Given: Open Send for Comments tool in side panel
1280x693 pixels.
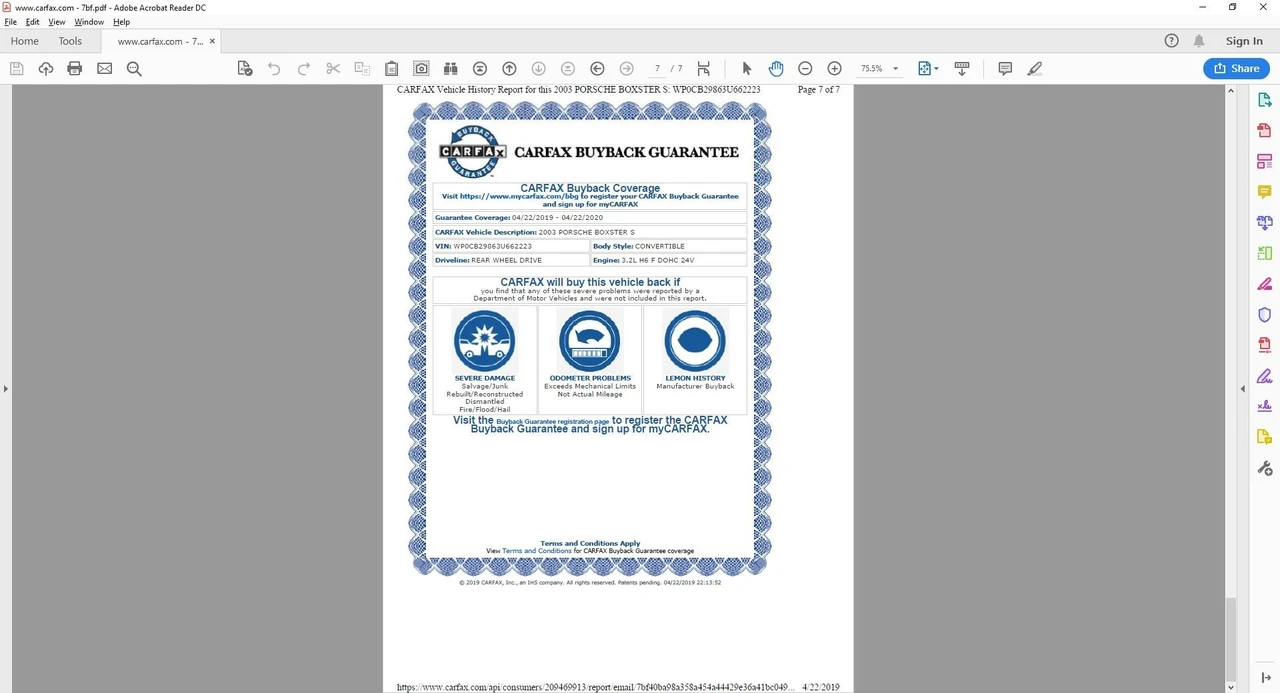Looking at the screenshot, I should 1264,437.
